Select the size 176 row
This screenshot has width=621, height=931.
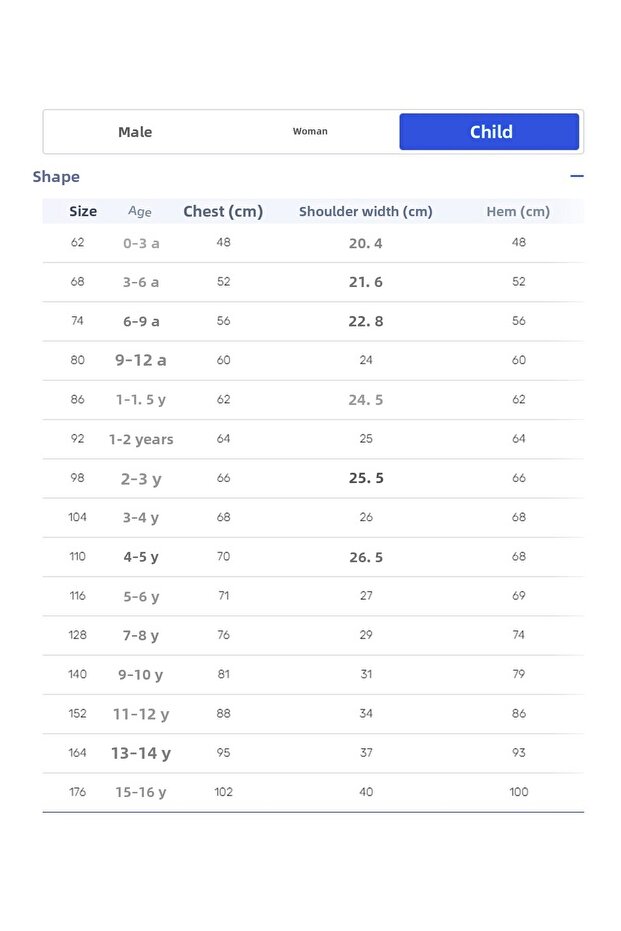tap(78, 792)
